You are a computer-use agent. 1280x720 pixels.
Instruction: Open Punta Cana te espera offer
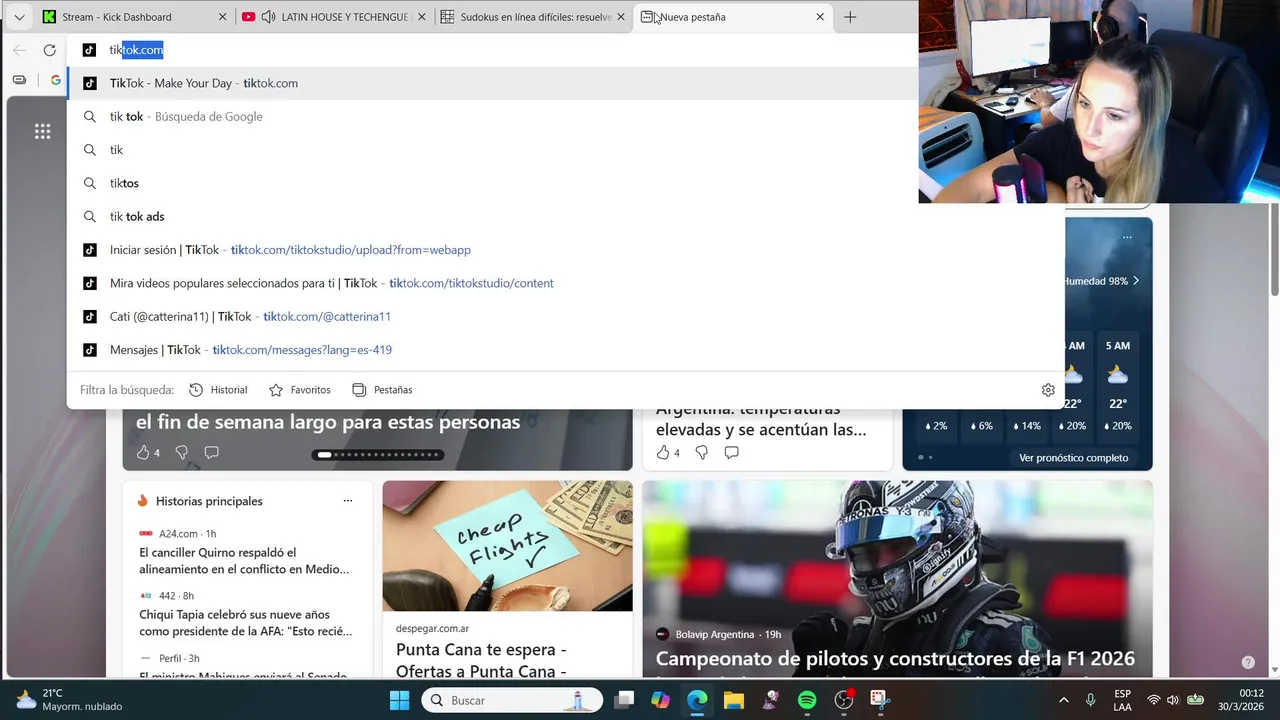coord(481,661)
